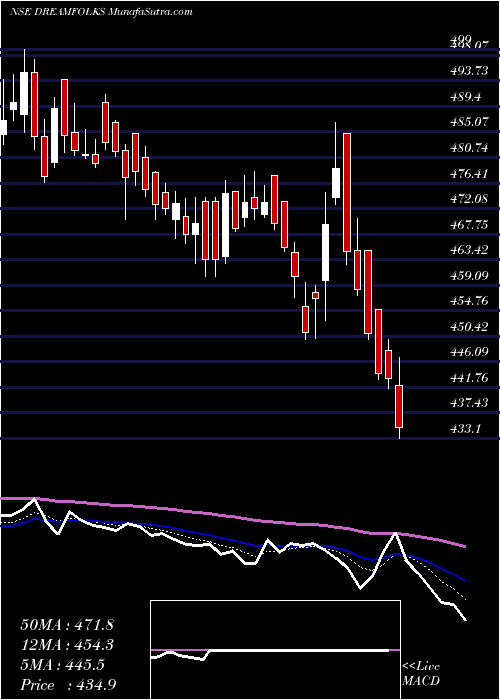This screenshot has height=700, width=500.
Task: Select the 454.76 price level label
Action: click(x=468, y=301)
